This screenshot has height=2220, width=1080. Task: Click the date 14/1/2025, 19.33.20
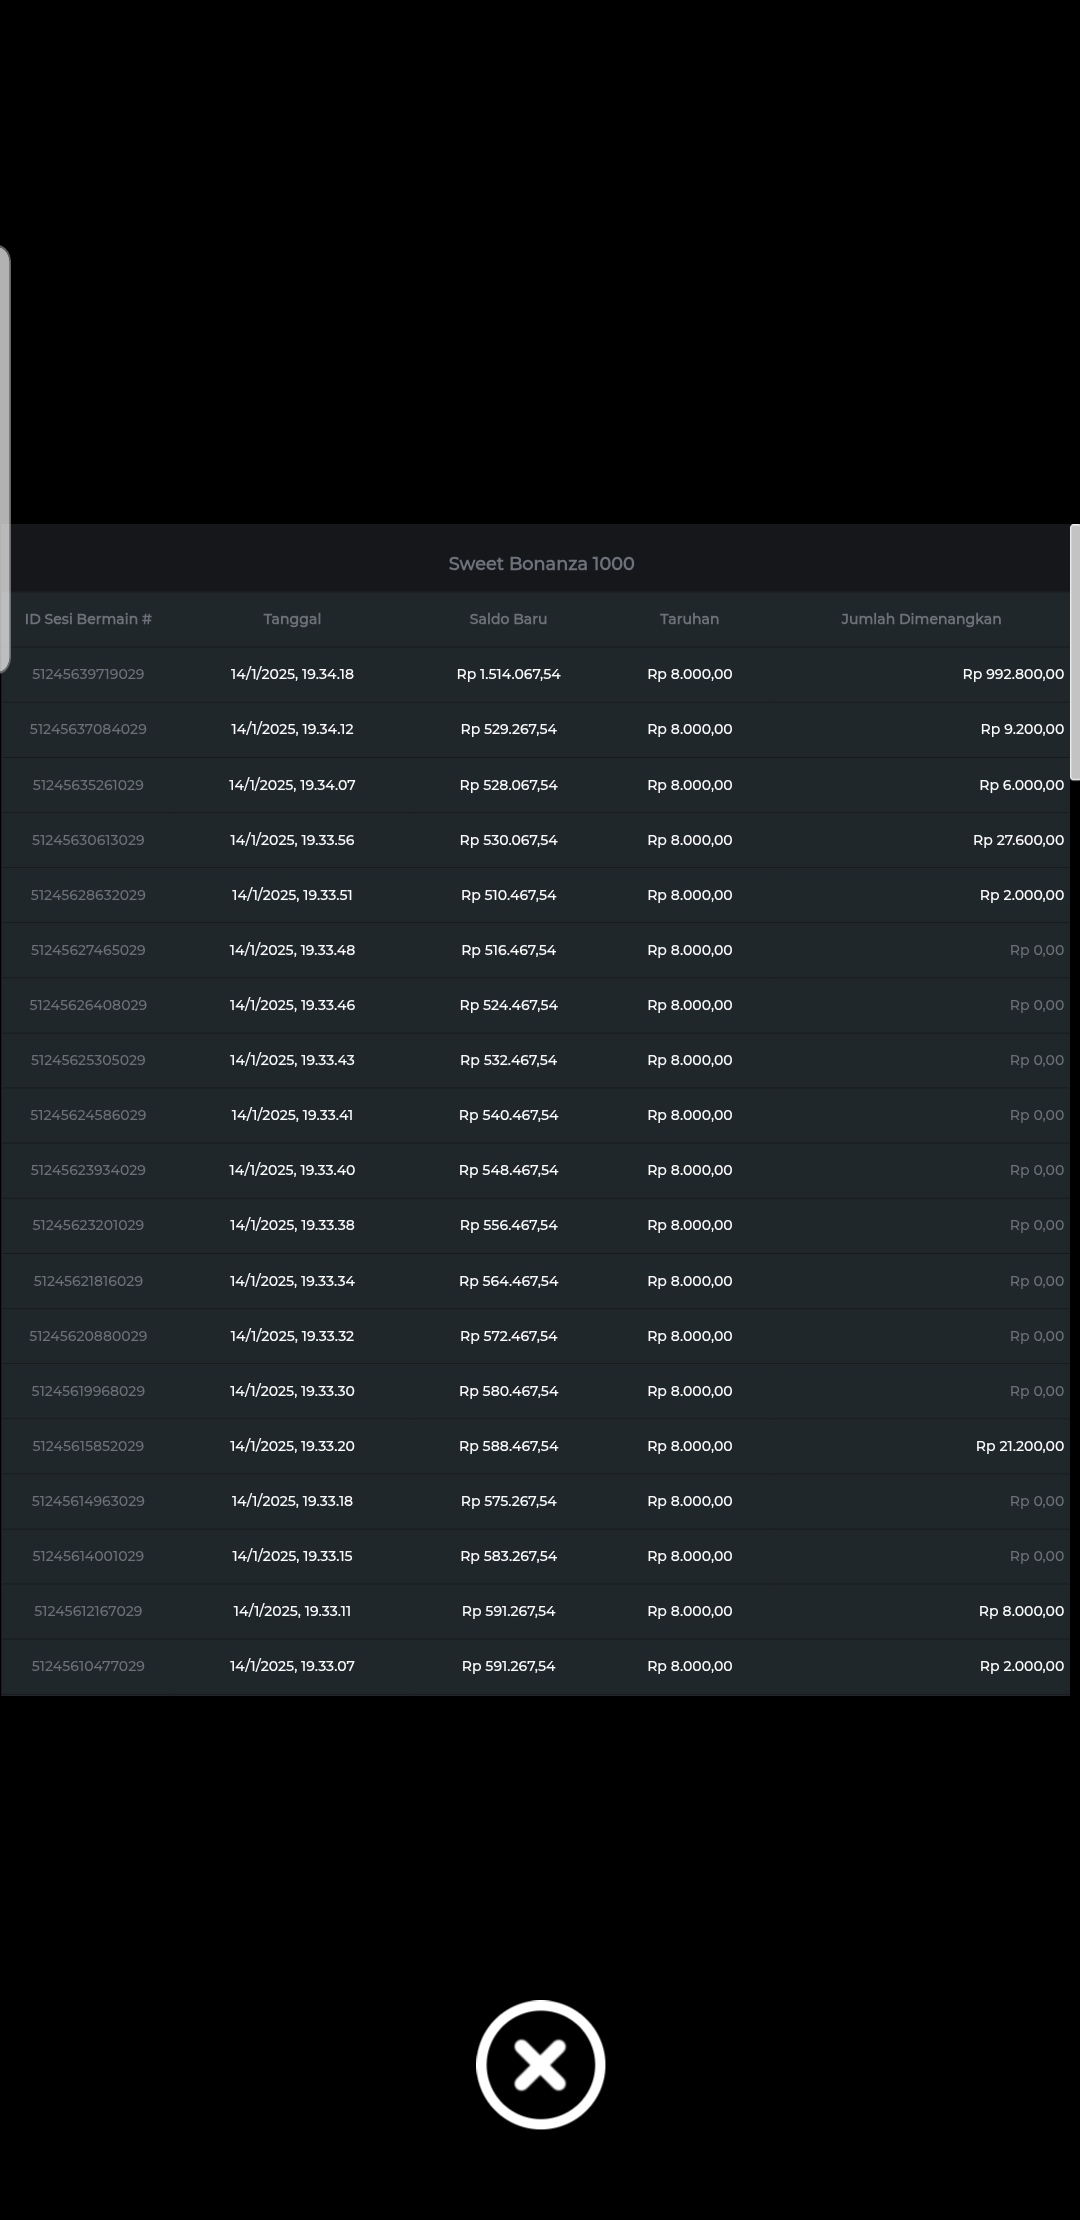pyautogui.click(x=292, y=1446)
